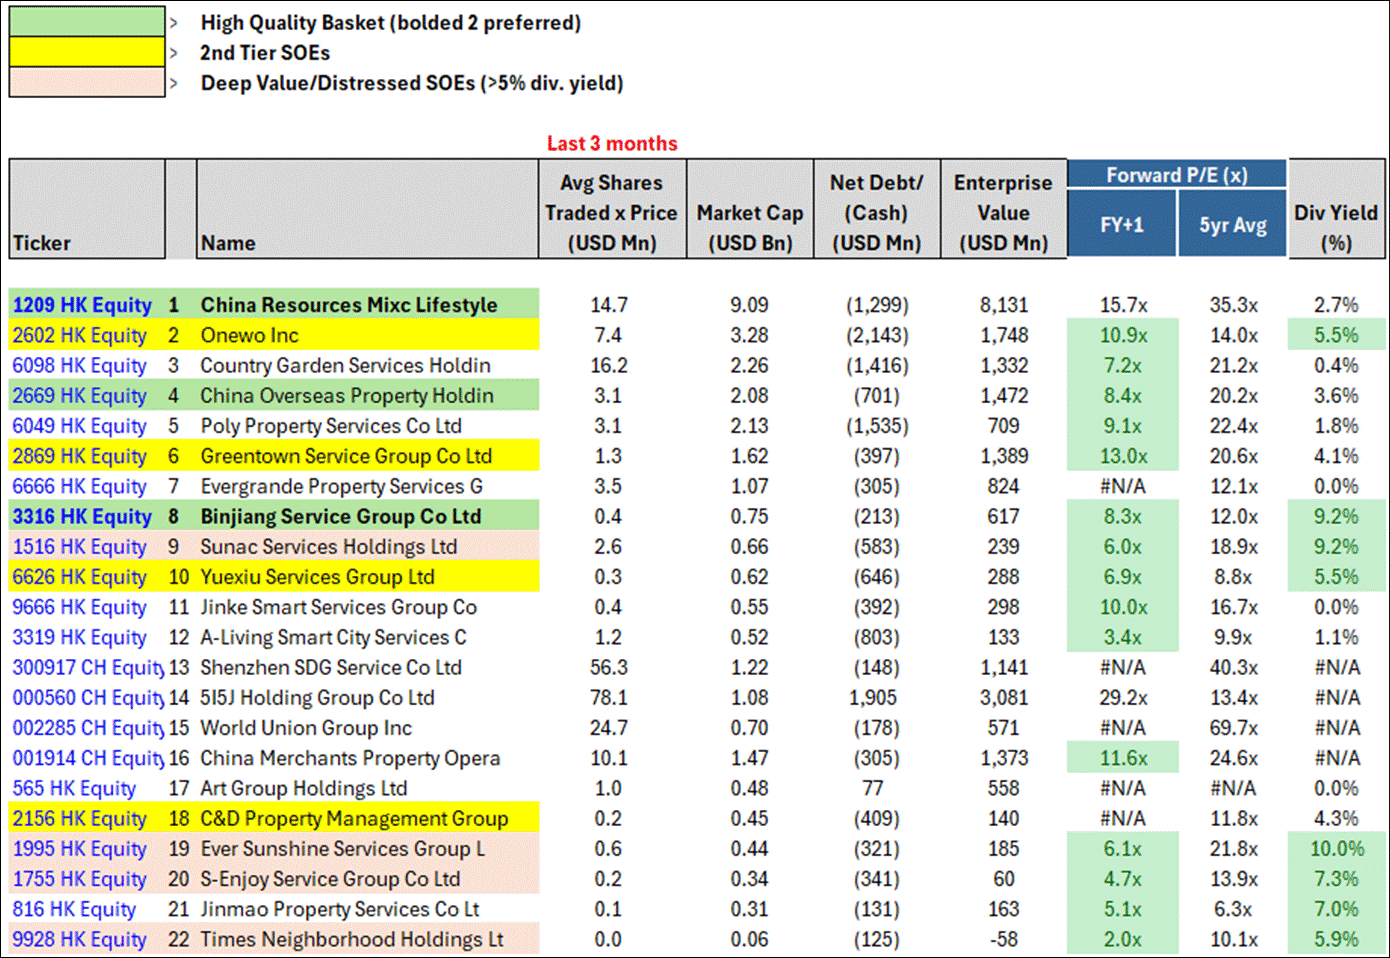The image size is (1390, 958).
Task: Click the pink Deep Value/Distressed SOEs legend swatch
Action: coord(87,82)
